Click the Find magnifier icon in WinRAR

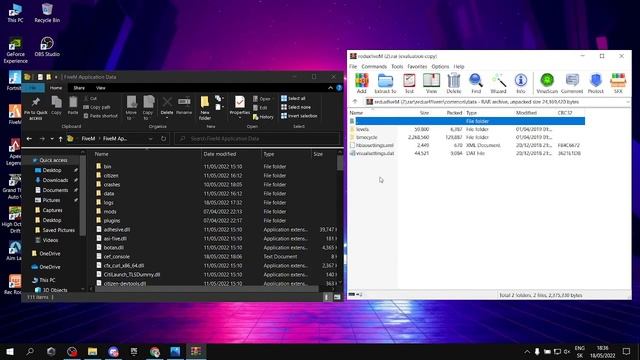click(x=476, y=83)
